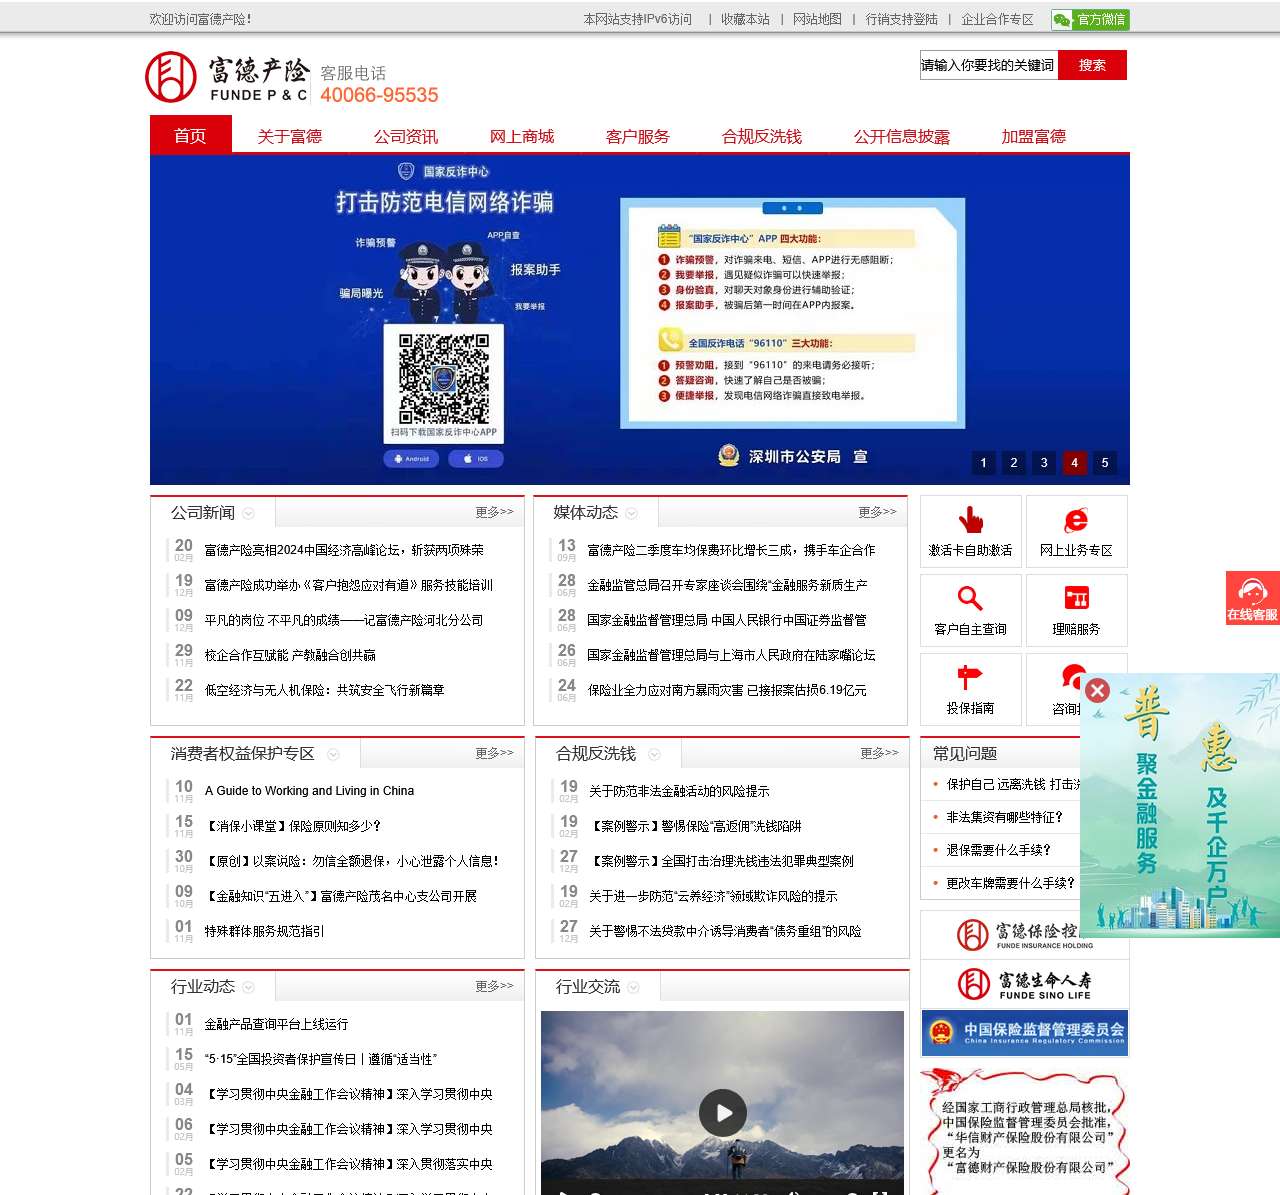Image resolution: width=1280 pixels, height=1195 pixels.
Task: Click 更多>> in 公司新闻
Action: [494, 512]
